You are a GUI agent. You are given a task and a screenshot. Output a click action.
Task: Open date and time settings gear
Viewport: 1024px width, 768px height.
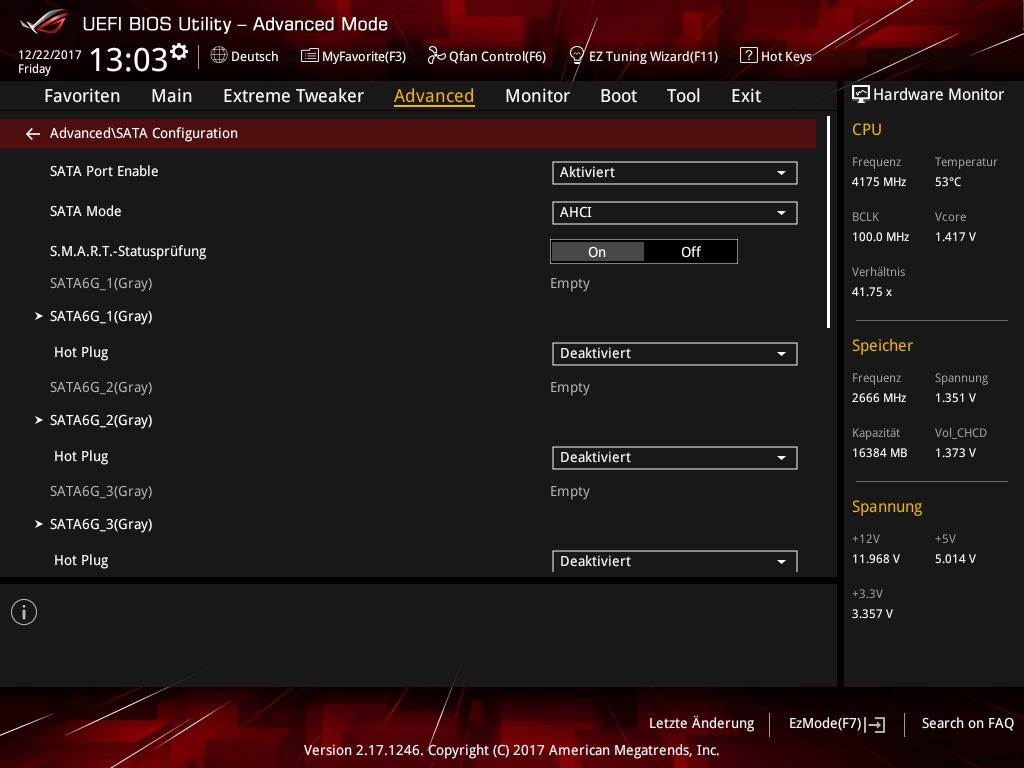pos(179,51)
